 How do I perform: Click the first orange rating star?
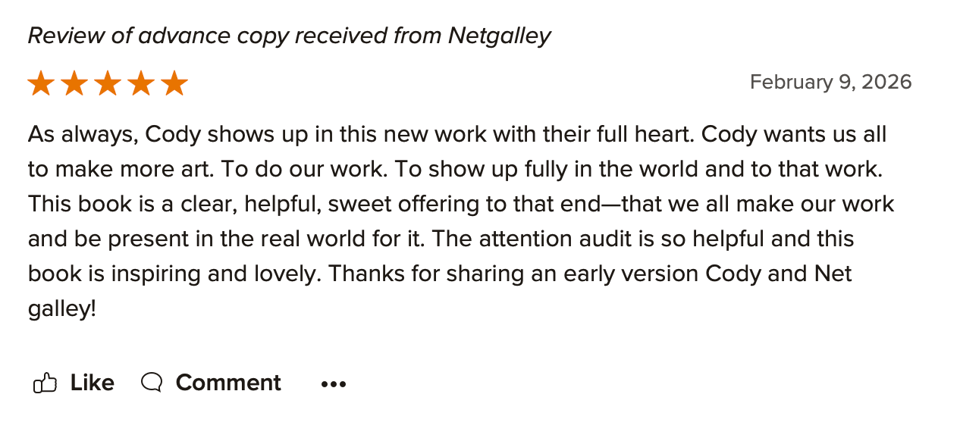coord(41,83)
